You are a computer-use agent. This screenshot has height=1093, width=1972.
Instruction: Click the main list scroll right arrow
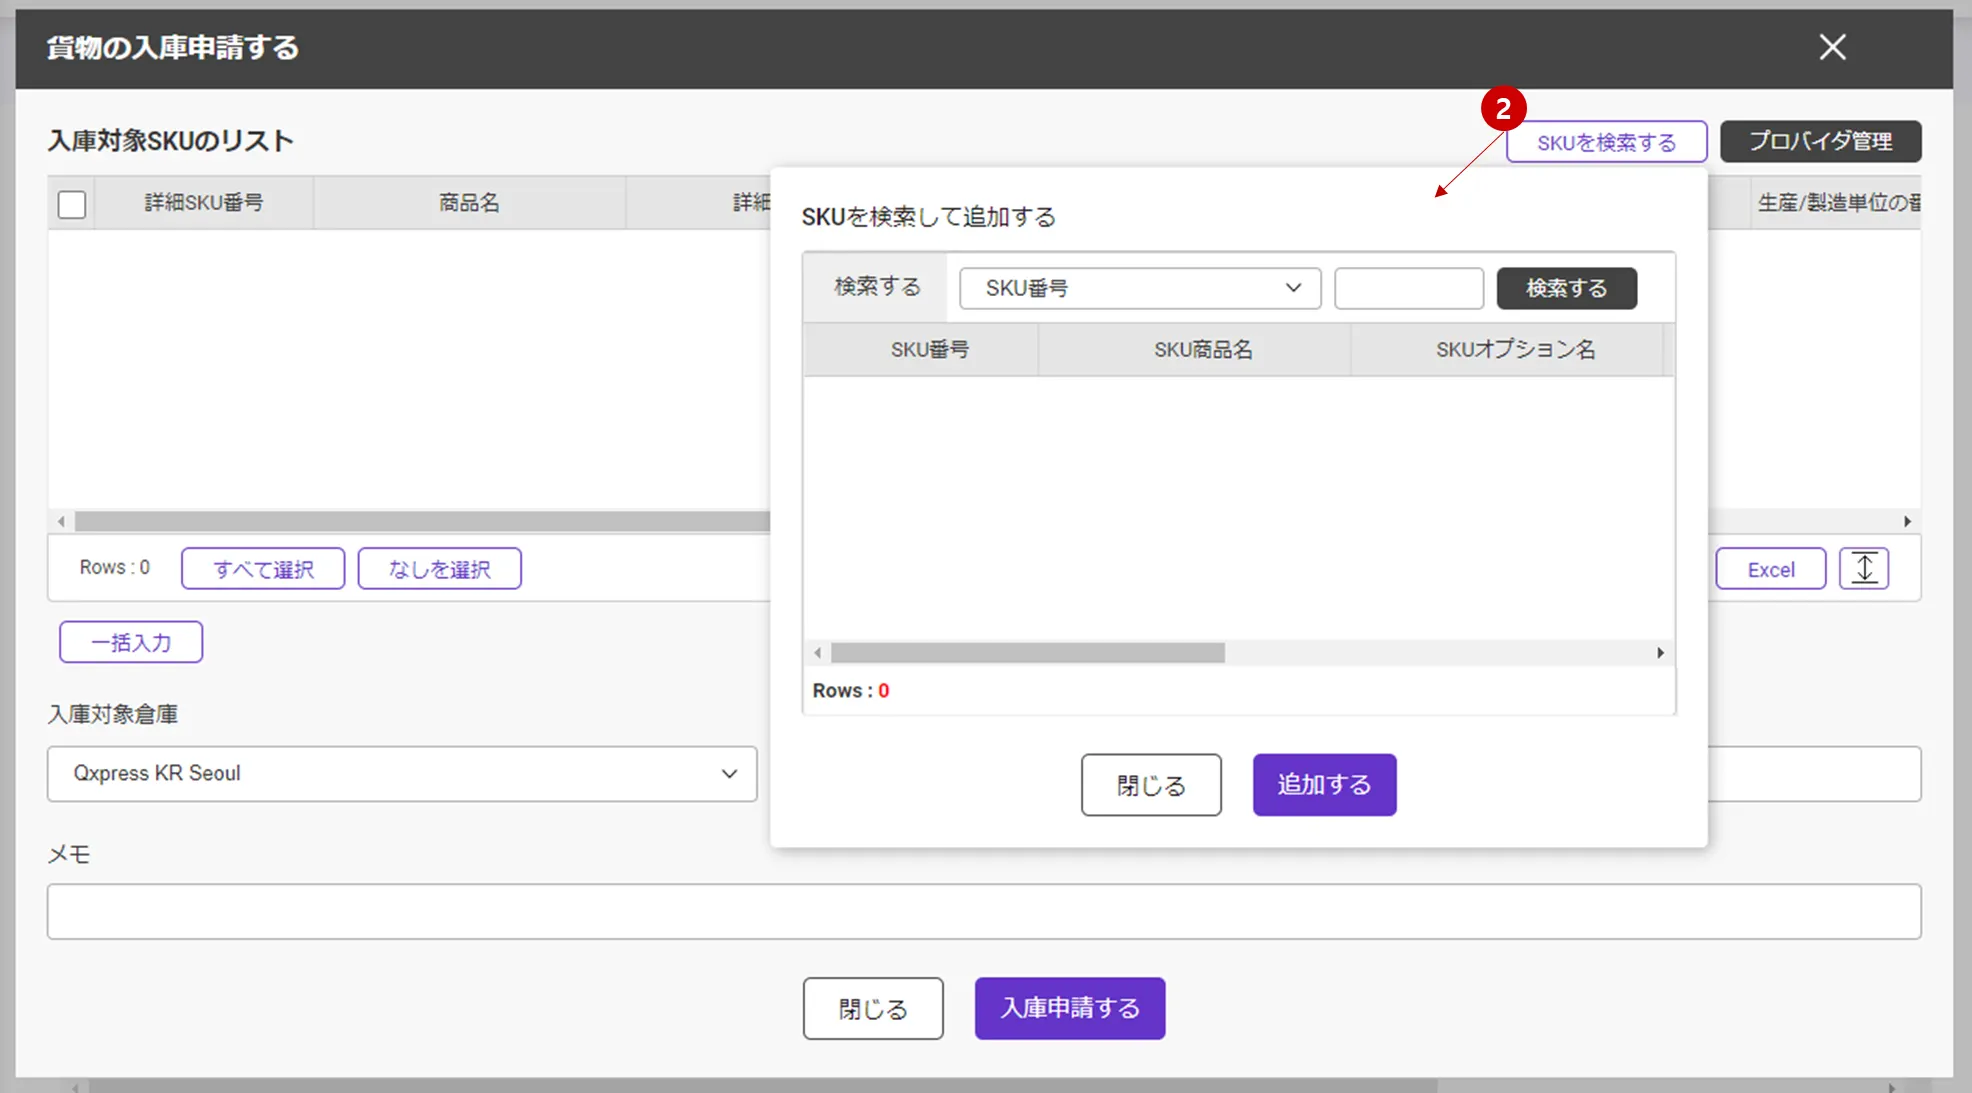(x=1907, y=521)
